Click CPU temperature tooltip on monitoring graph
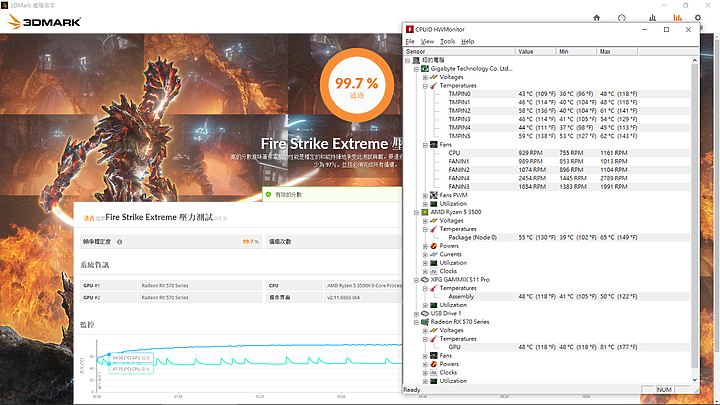This screenshot has width=720, height=405. (131, 369)
